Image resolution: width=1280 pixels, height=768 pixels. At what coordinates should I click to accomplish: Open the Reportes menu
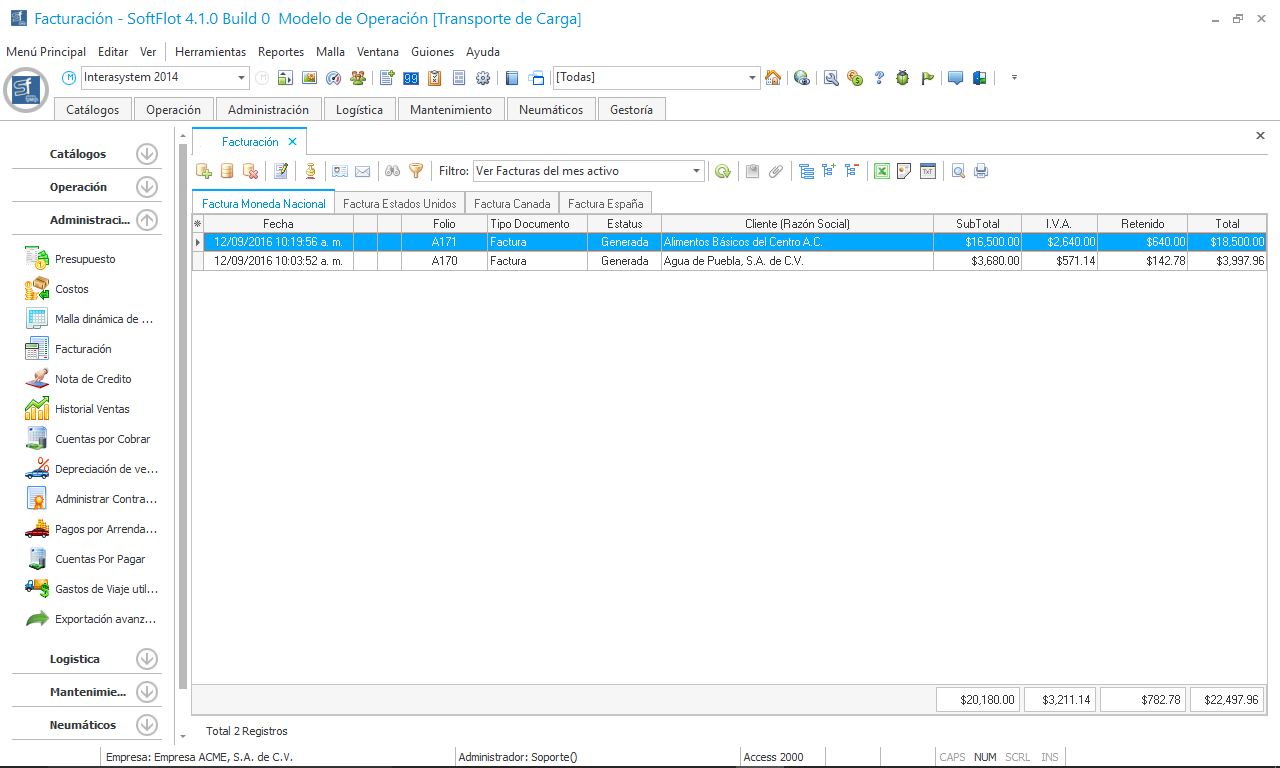pyautogui.click(x=280, y=52)
